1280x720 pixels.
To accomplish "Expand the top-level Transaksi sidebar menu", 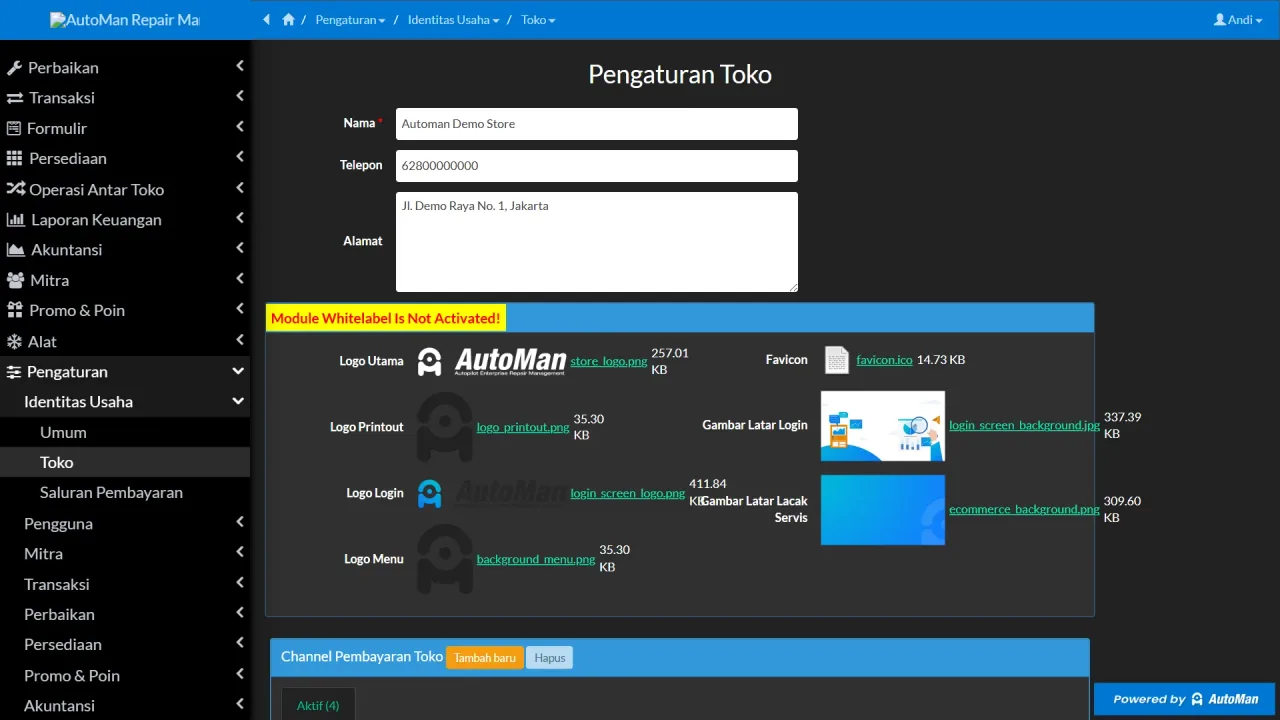I will point(125,98).
